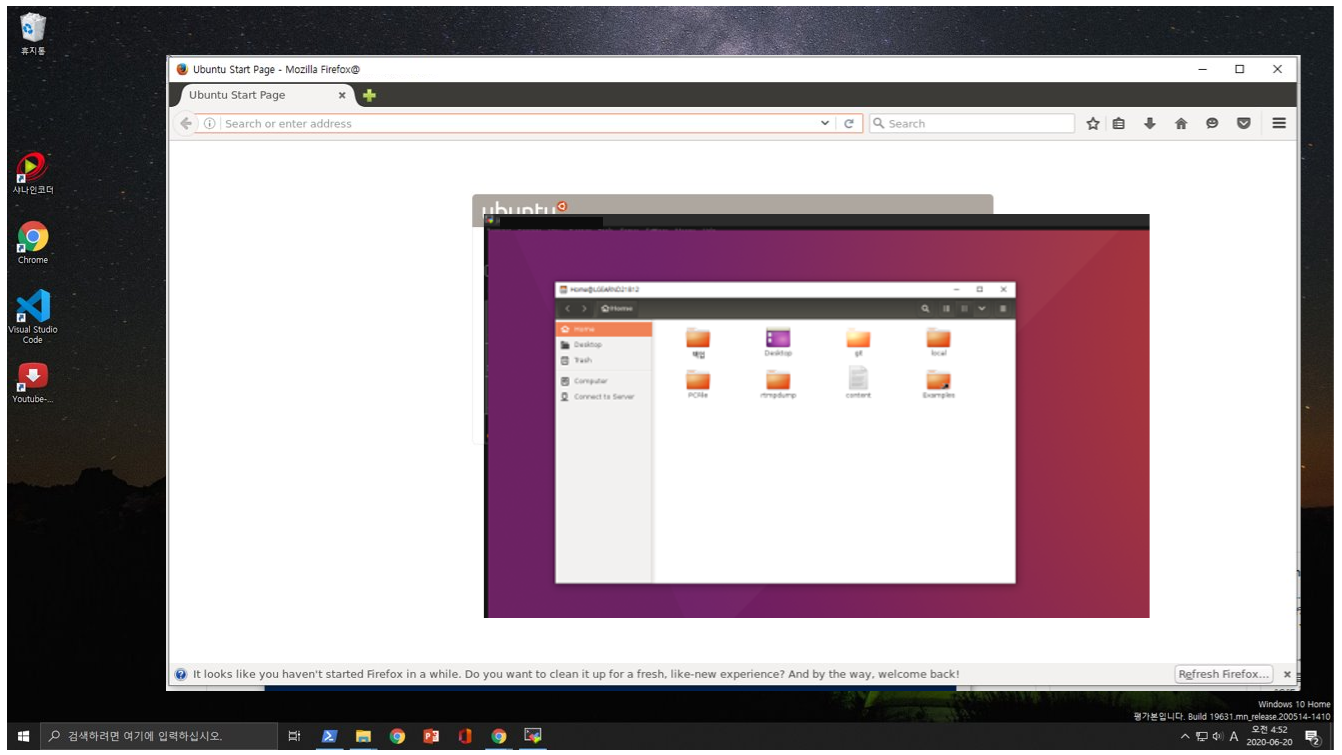Click the Firefox chat smiley icon
The image size is (1342, 755).
(x=1212, y=123)
